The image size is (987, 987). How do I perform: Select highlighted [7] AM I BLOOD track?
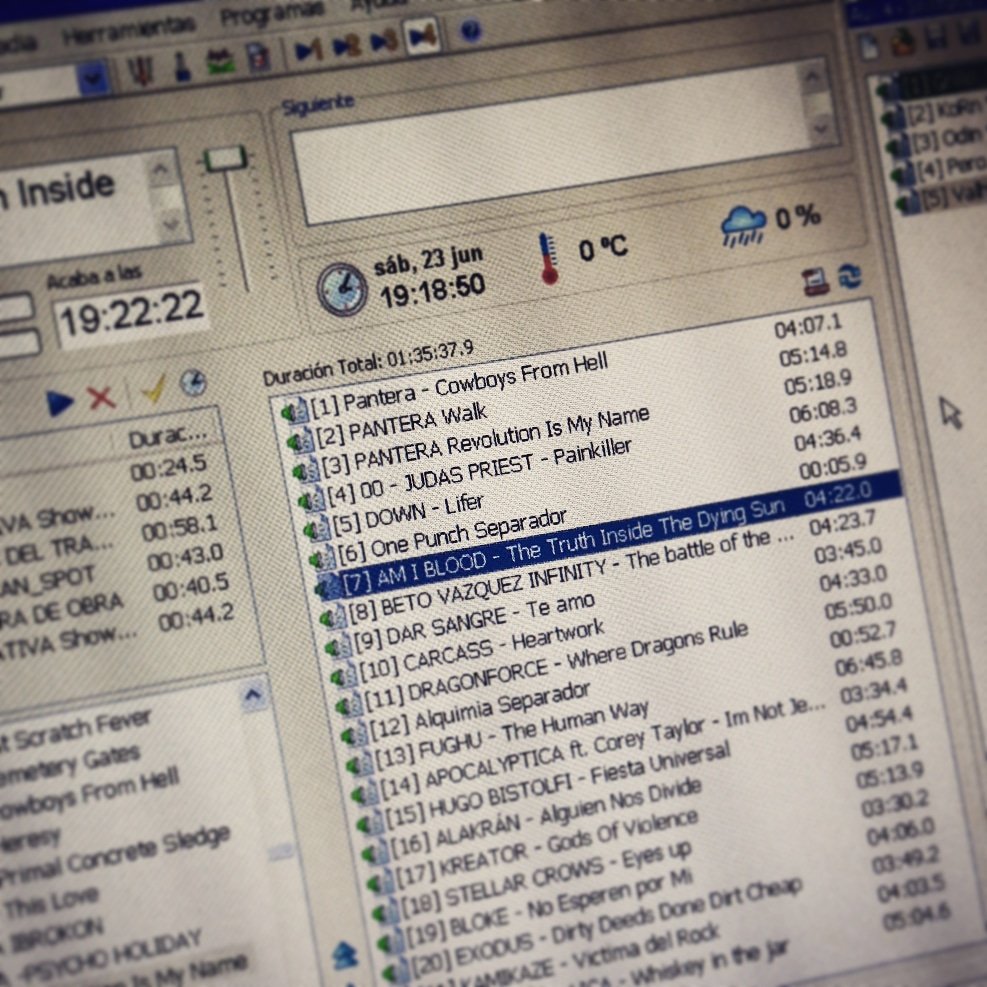point(608,535)
